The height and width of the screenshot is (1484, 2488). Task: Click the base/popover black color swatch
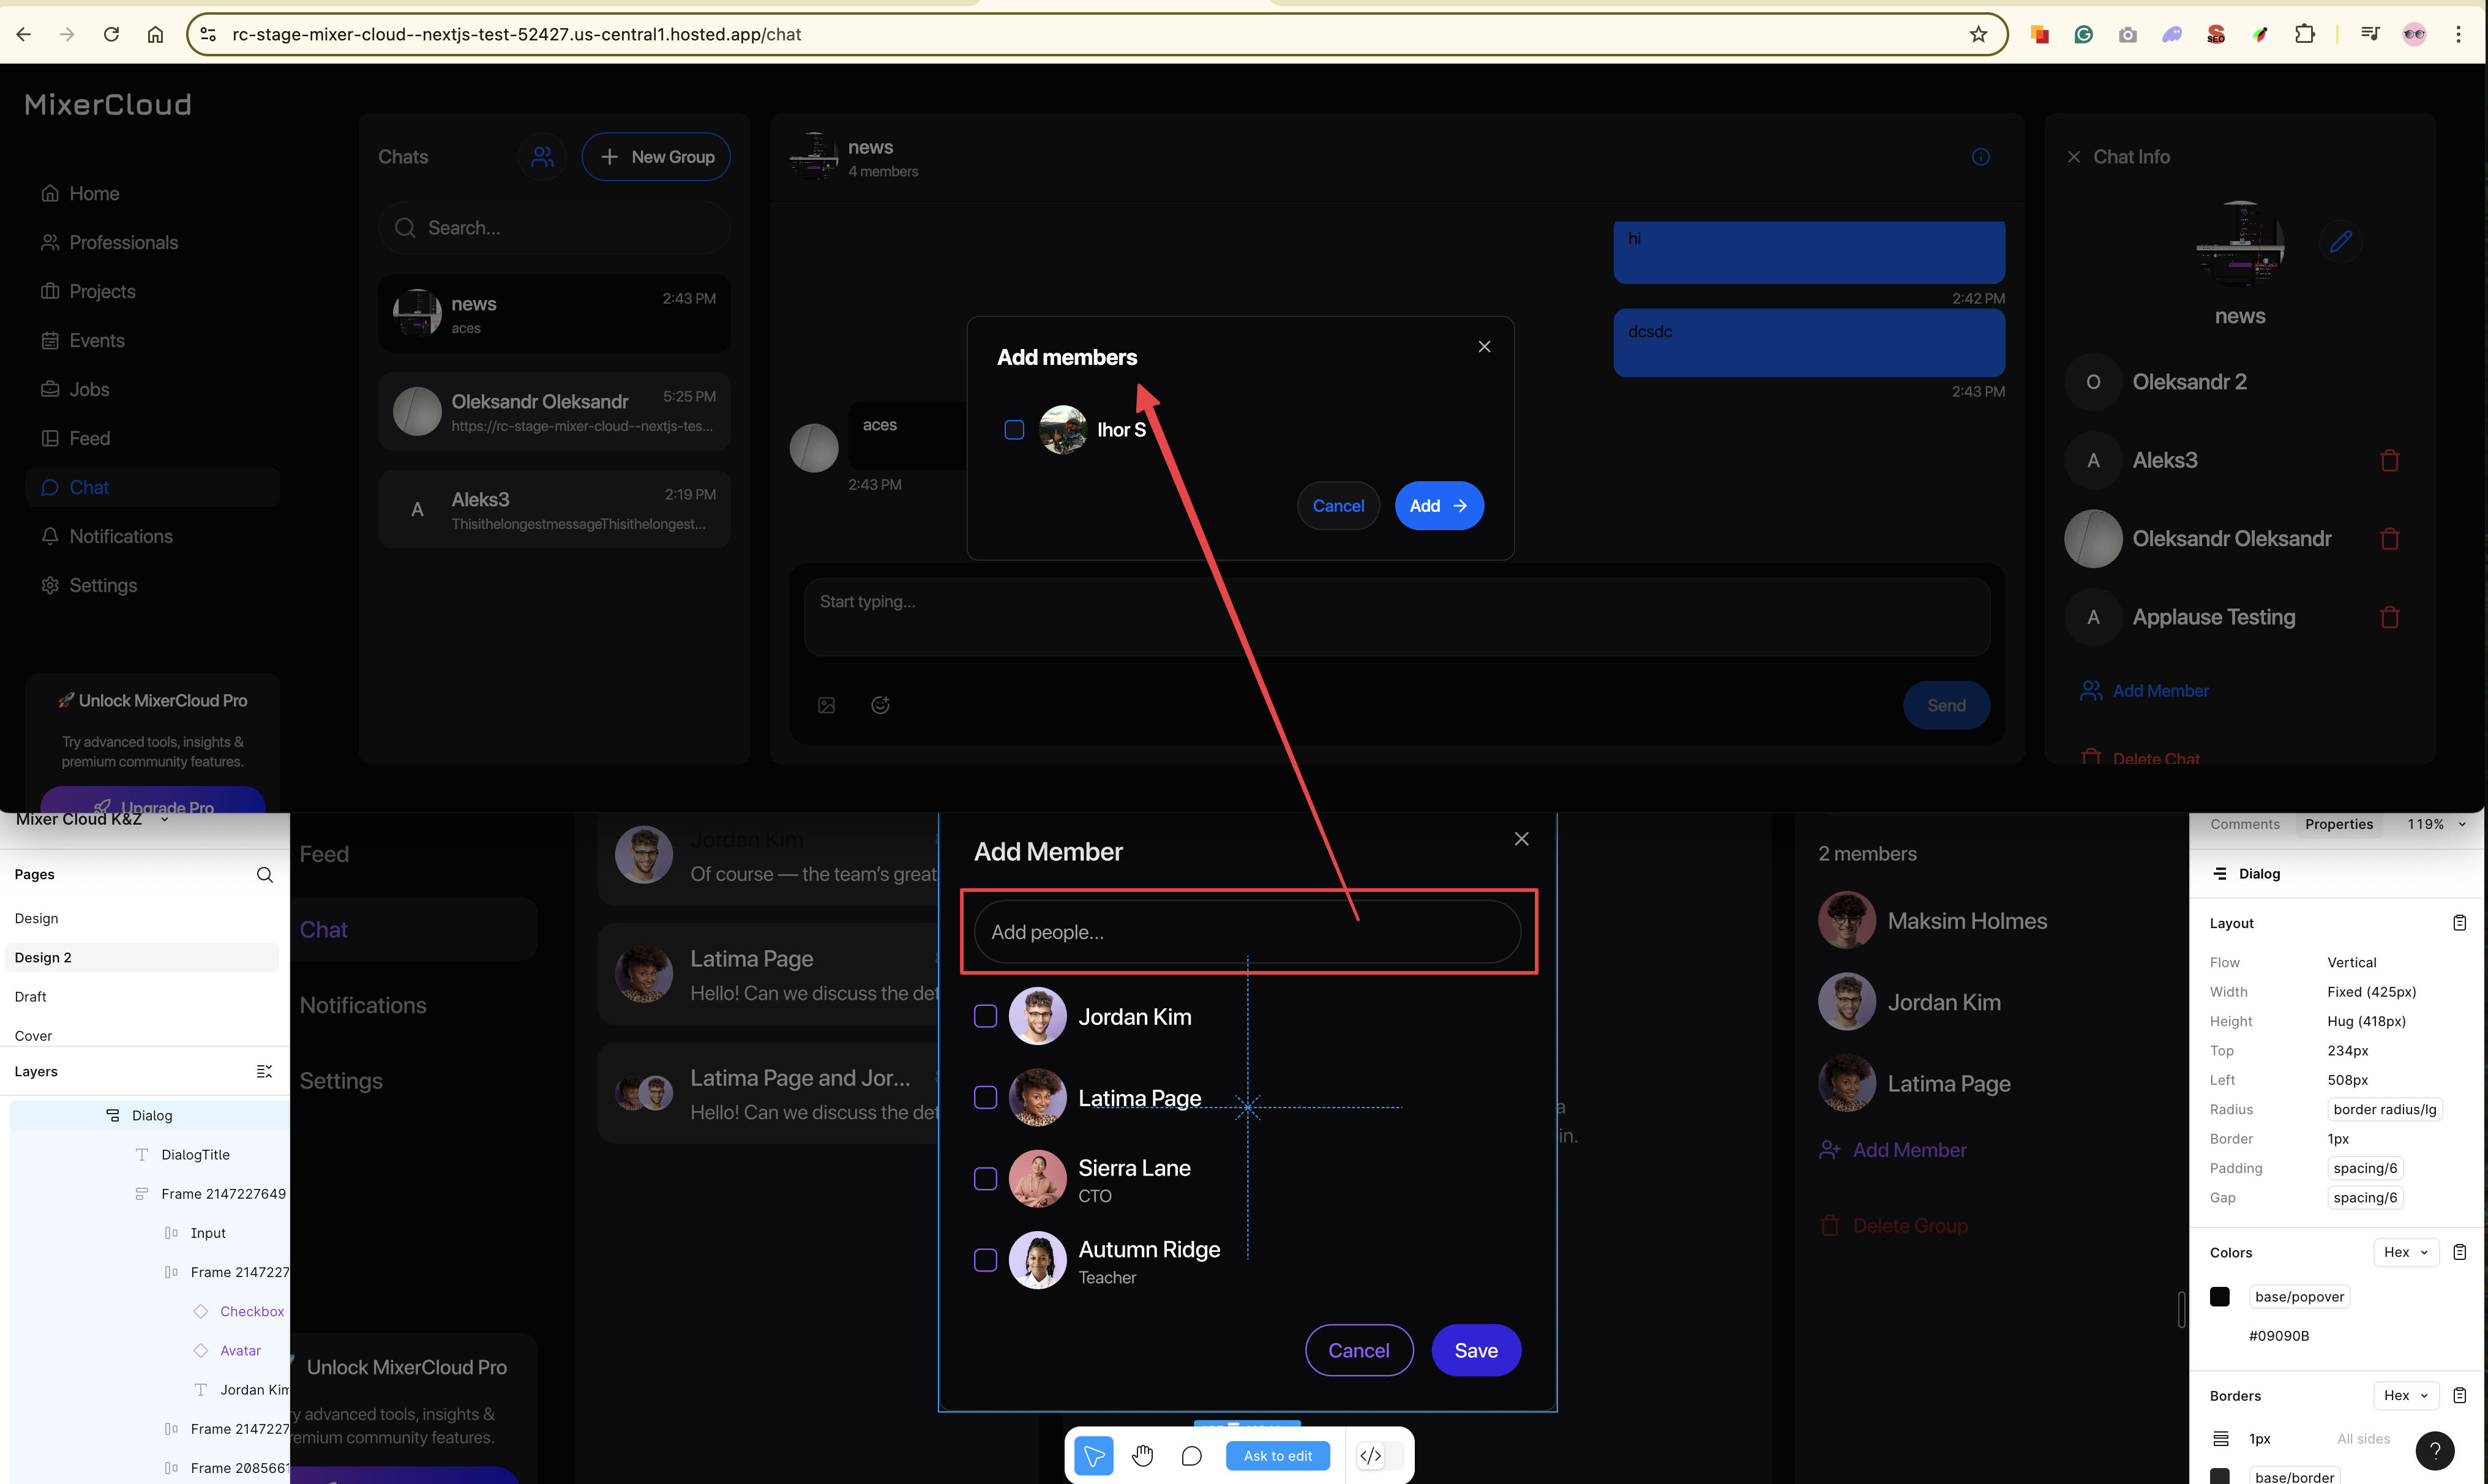pyautogui.click(x=2219, y=1297)
